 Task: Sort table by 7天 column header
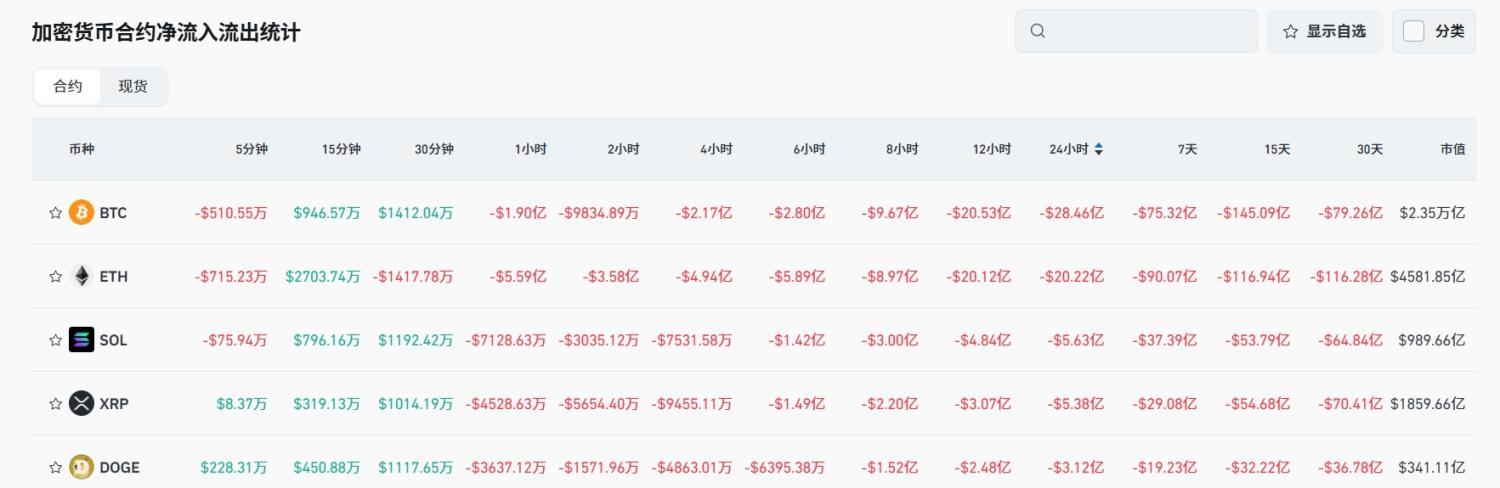point(1186,149)
